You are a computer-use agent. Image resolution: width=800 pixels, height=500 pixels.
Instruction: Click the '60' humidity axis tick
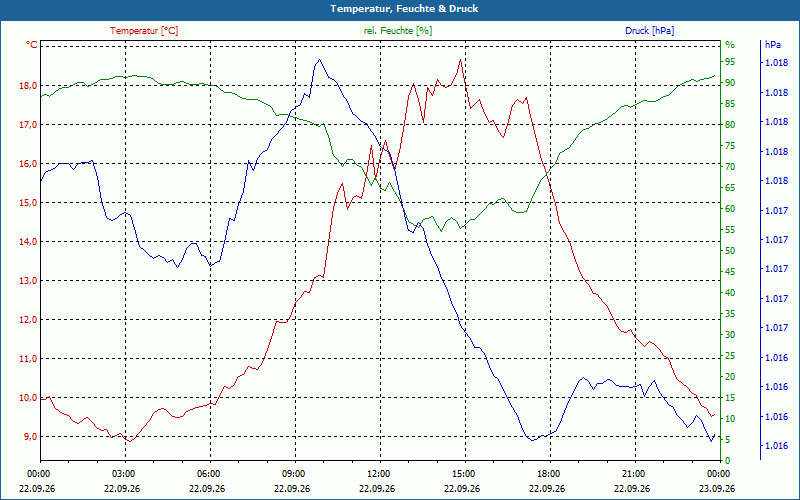point(730,209)
